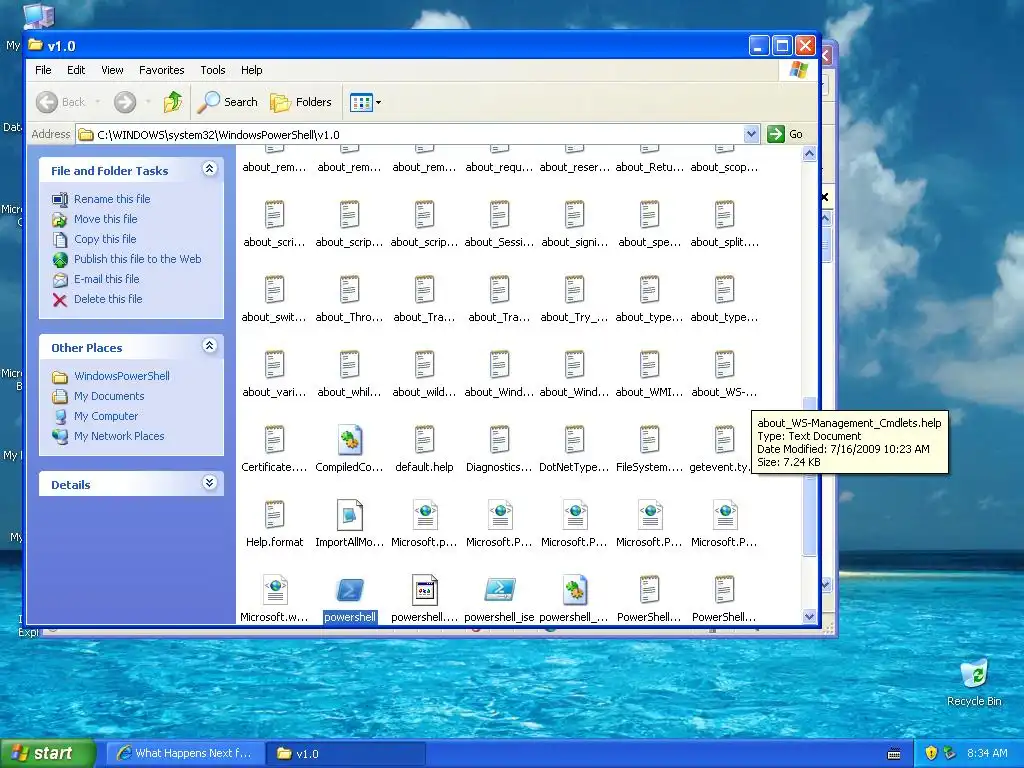Collapse the Other Places panel

pyautogui.click(x=209, y=346)
